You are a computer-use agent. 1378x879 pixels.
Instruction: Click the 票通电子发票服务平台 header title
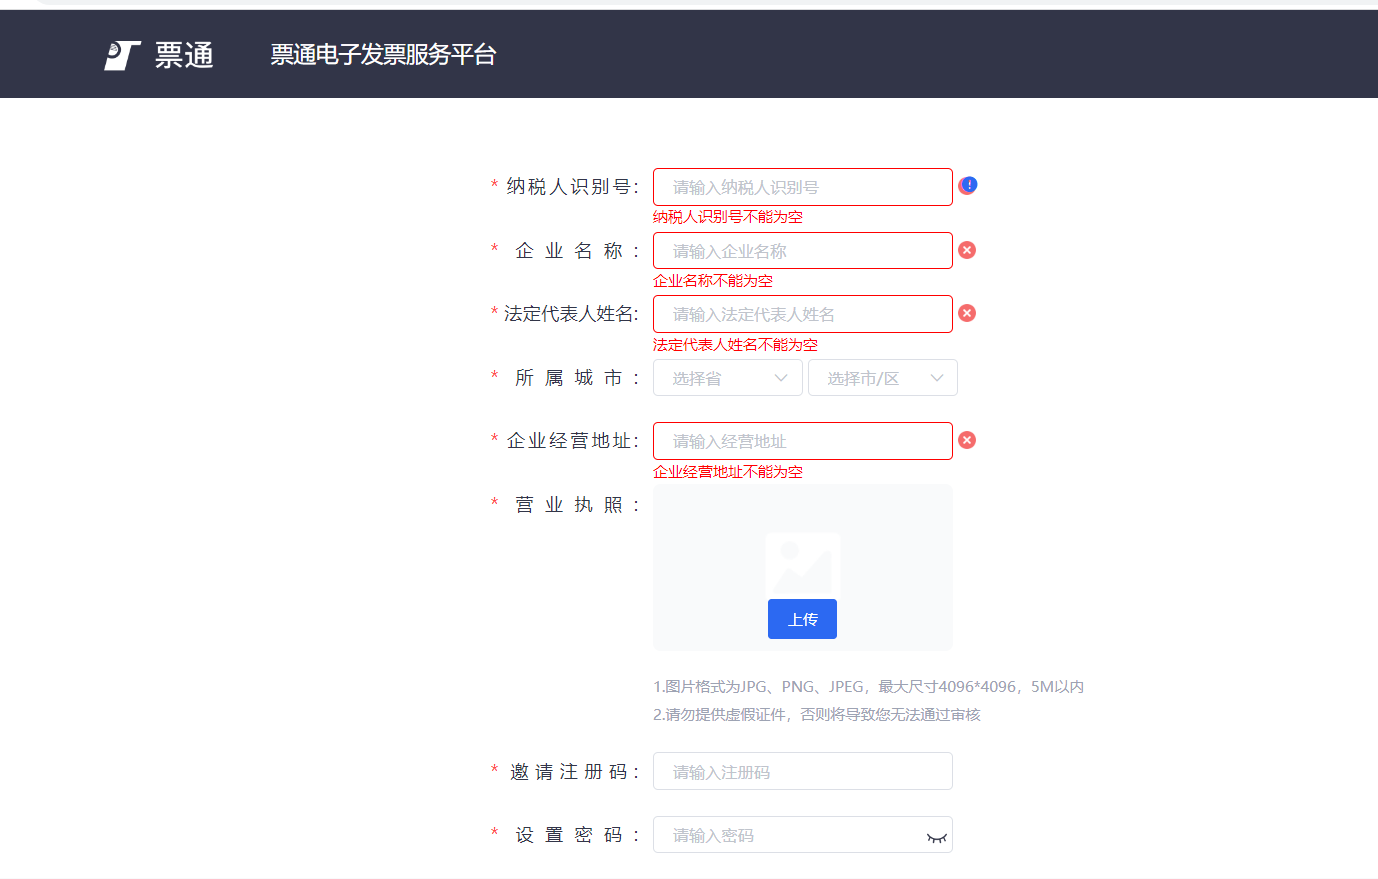point(383,55)
